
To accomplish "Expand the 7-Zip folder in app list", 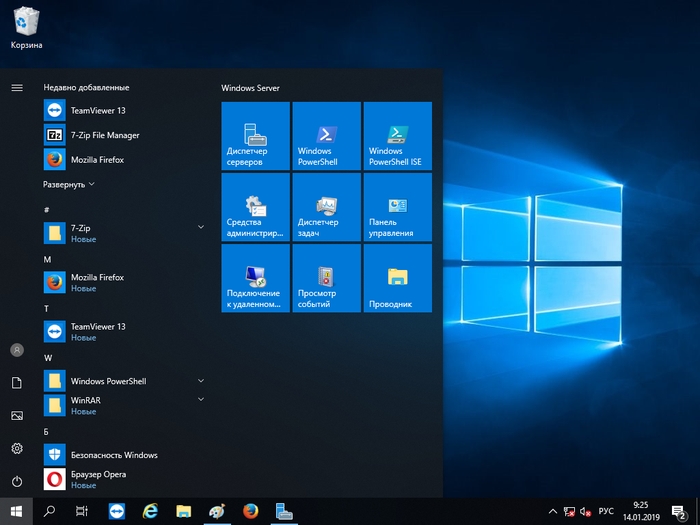I will (201, 228).
